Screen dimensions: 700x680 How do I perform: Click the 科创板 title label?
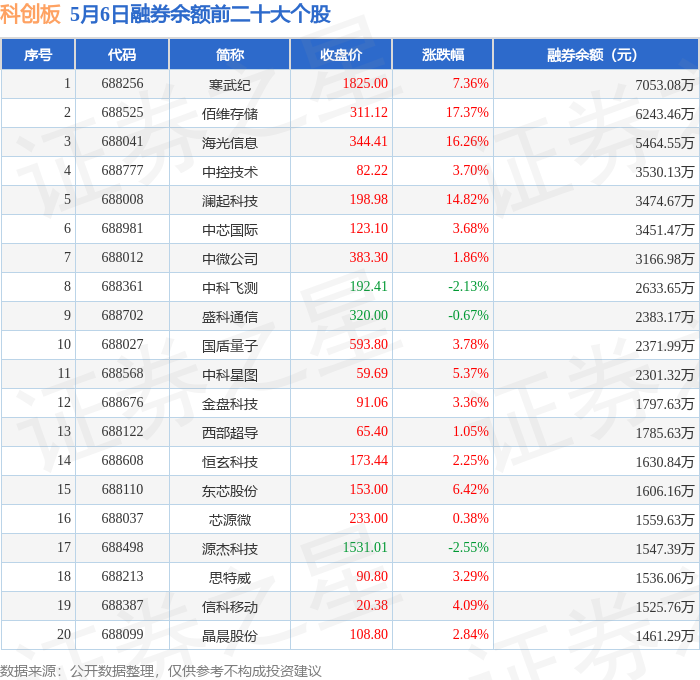(30, 14)
